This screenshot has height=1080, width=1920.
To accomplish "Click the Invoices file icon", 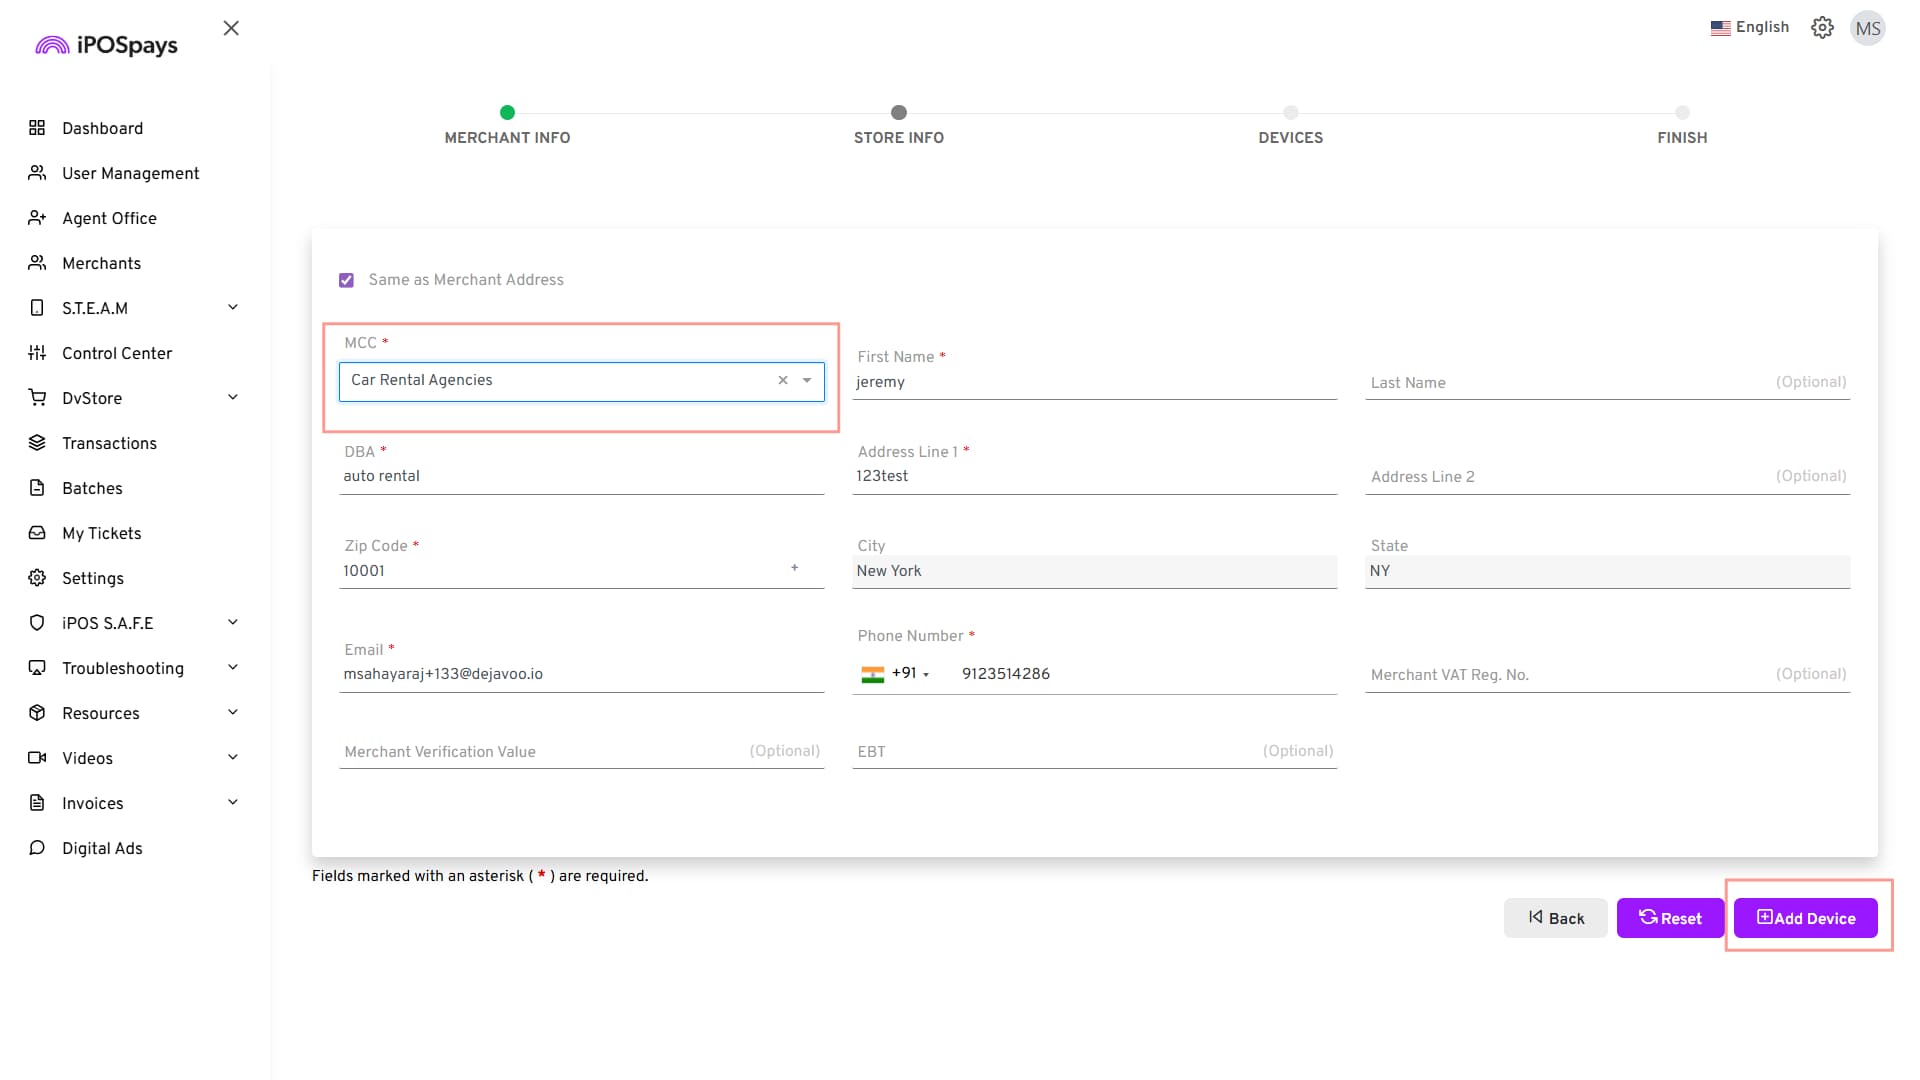I will [x=37, y=803].
